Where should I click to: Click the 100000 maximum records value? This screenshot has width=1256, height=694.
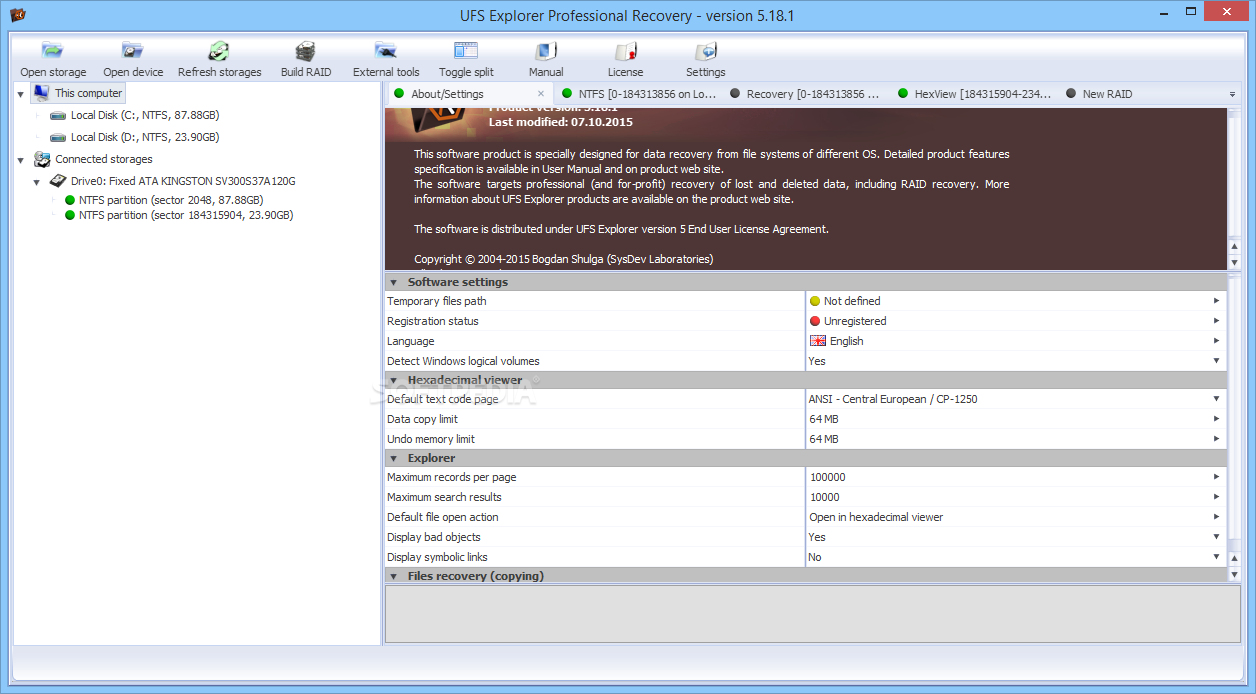tap(827, 477)
